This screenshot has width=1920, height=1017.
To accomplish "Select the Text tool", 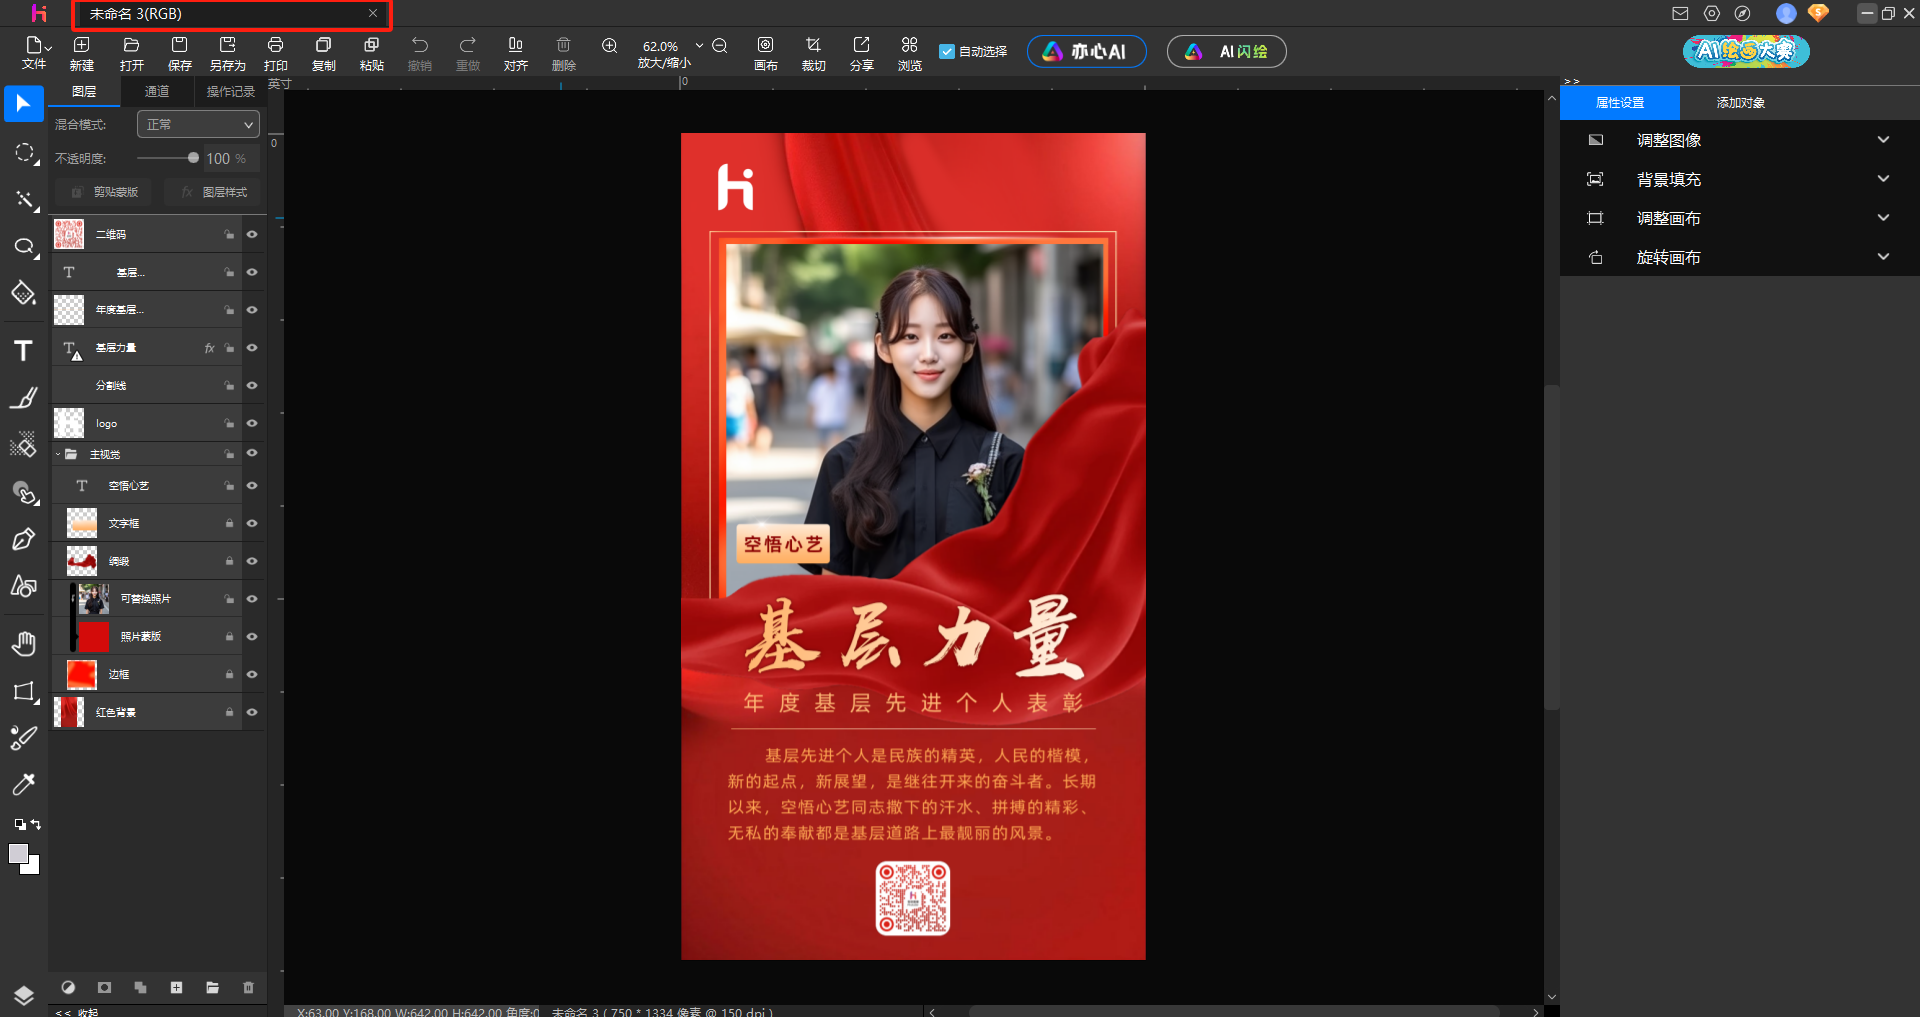I will coord(24,350).
